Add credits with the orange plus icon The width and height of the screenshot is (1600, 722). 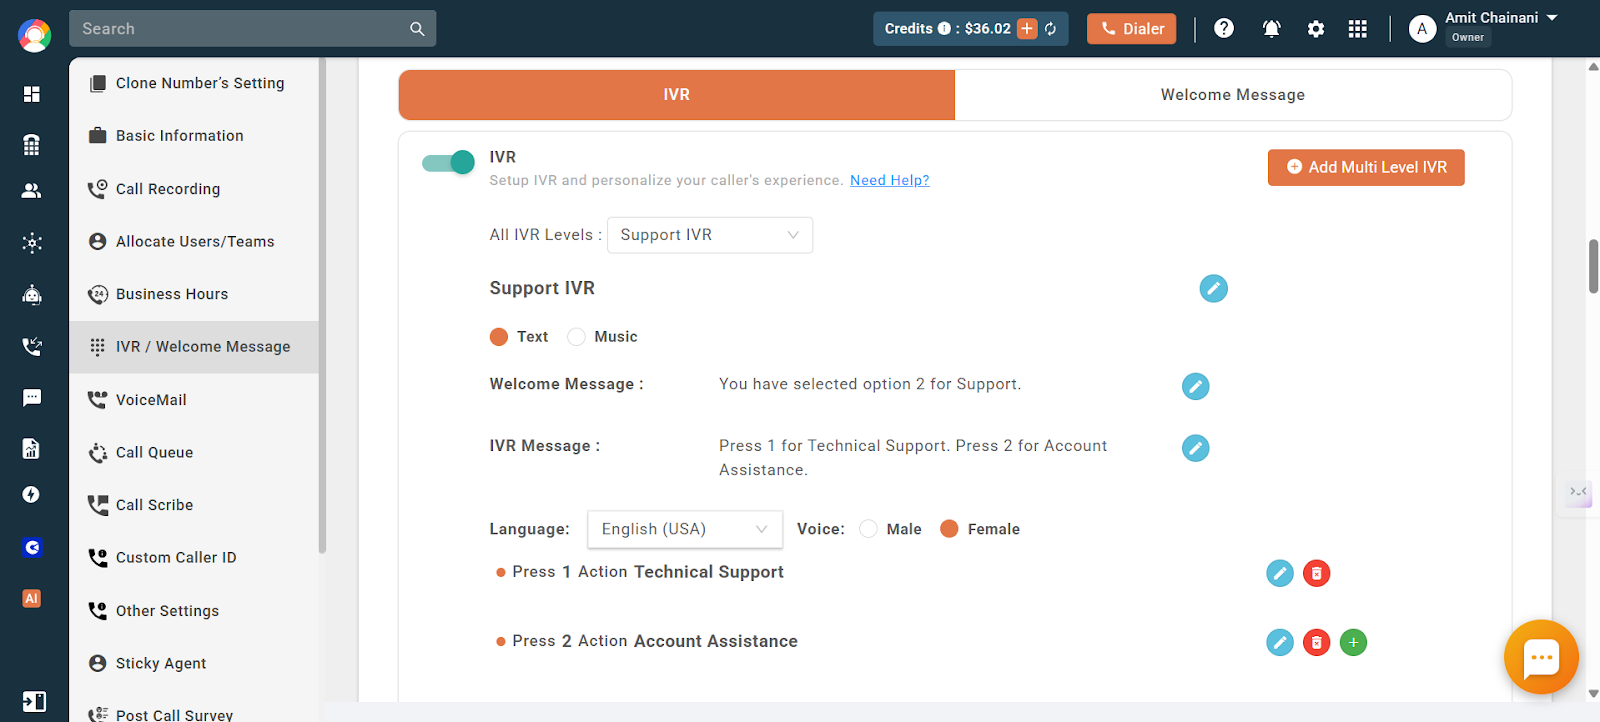(1027, 29)
